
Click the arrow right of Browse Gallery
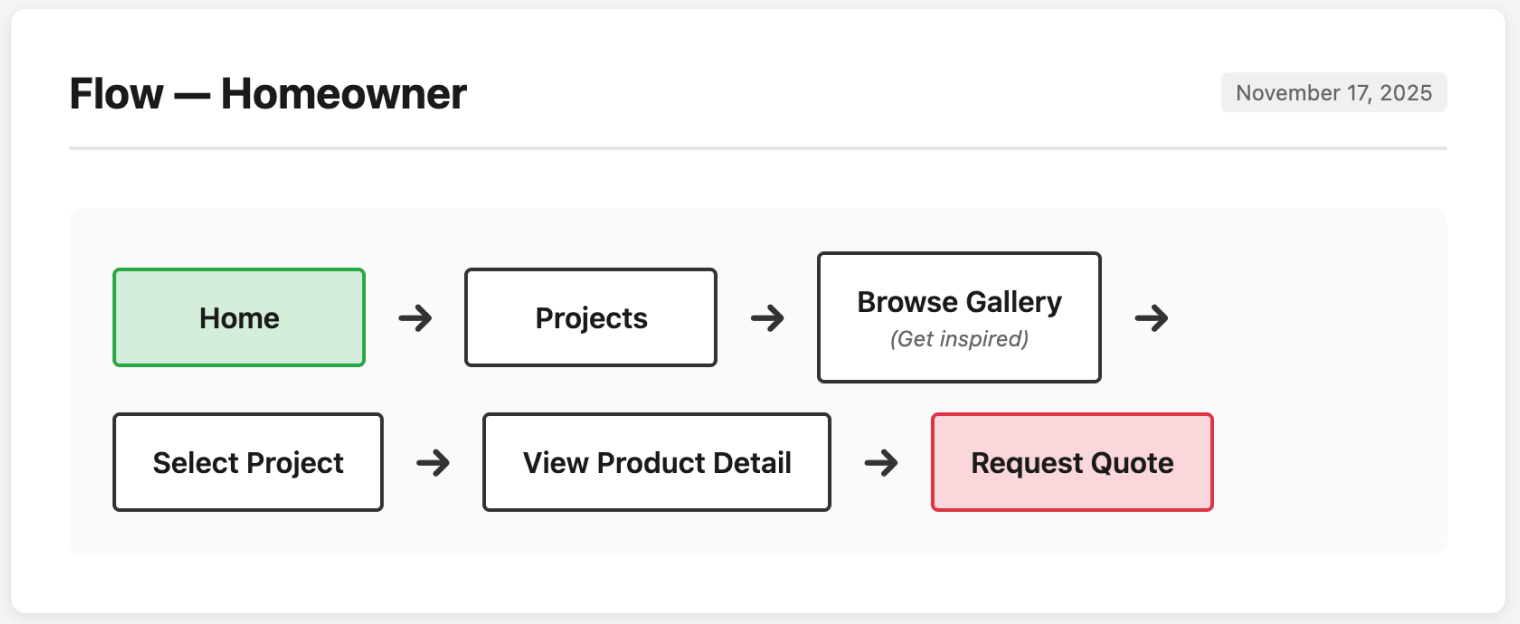(1152, 318)
